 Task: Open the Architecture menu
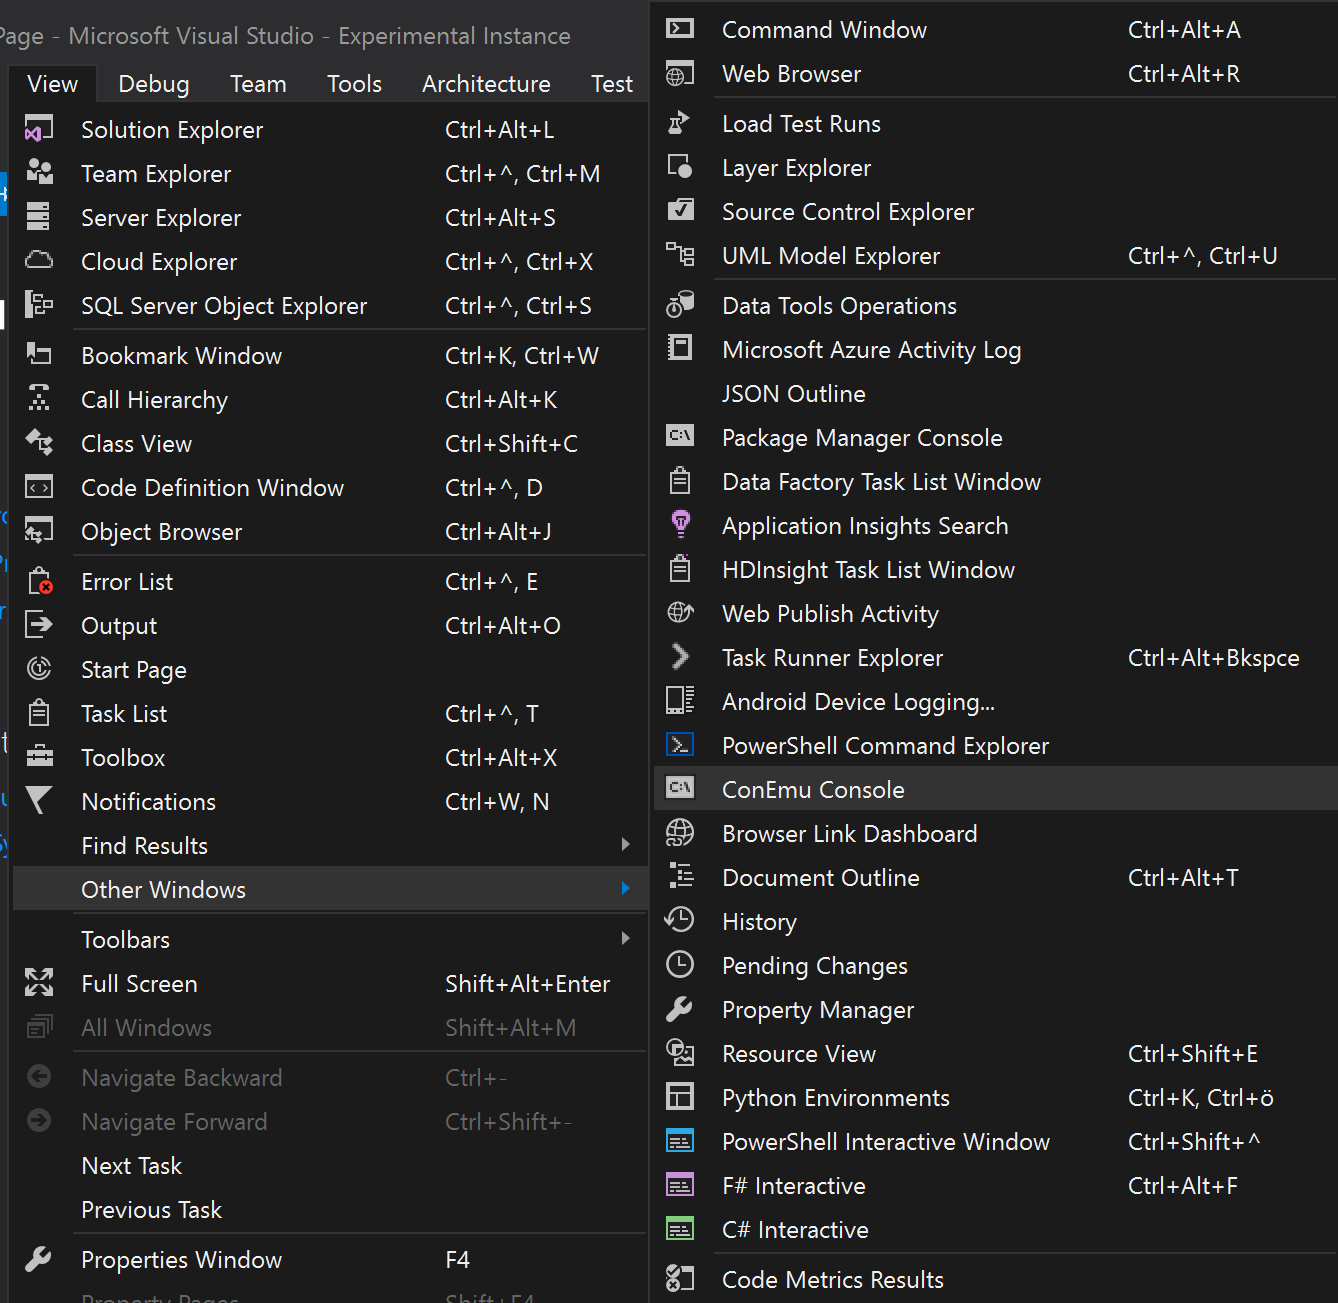coord(486,84)
